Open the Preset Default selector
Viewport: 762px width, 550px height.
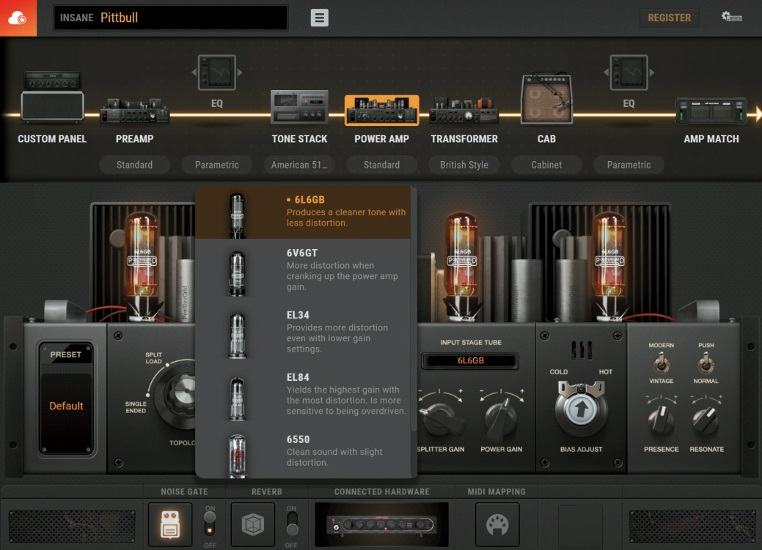[x=66, y=406]
